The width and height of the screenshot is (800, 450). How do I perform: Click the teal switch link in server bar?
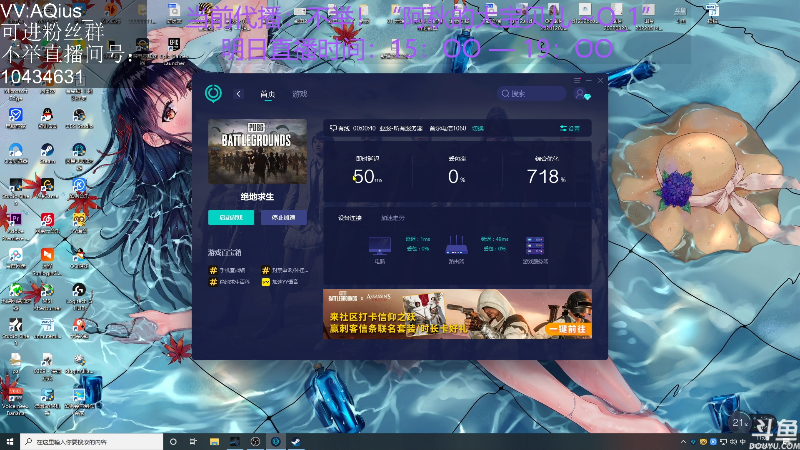click(x=478, y=129)
